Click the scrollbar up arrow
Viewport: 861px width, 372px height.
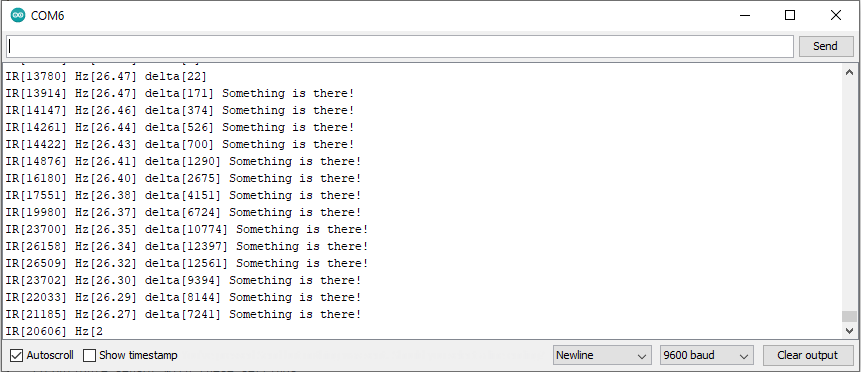849,72
